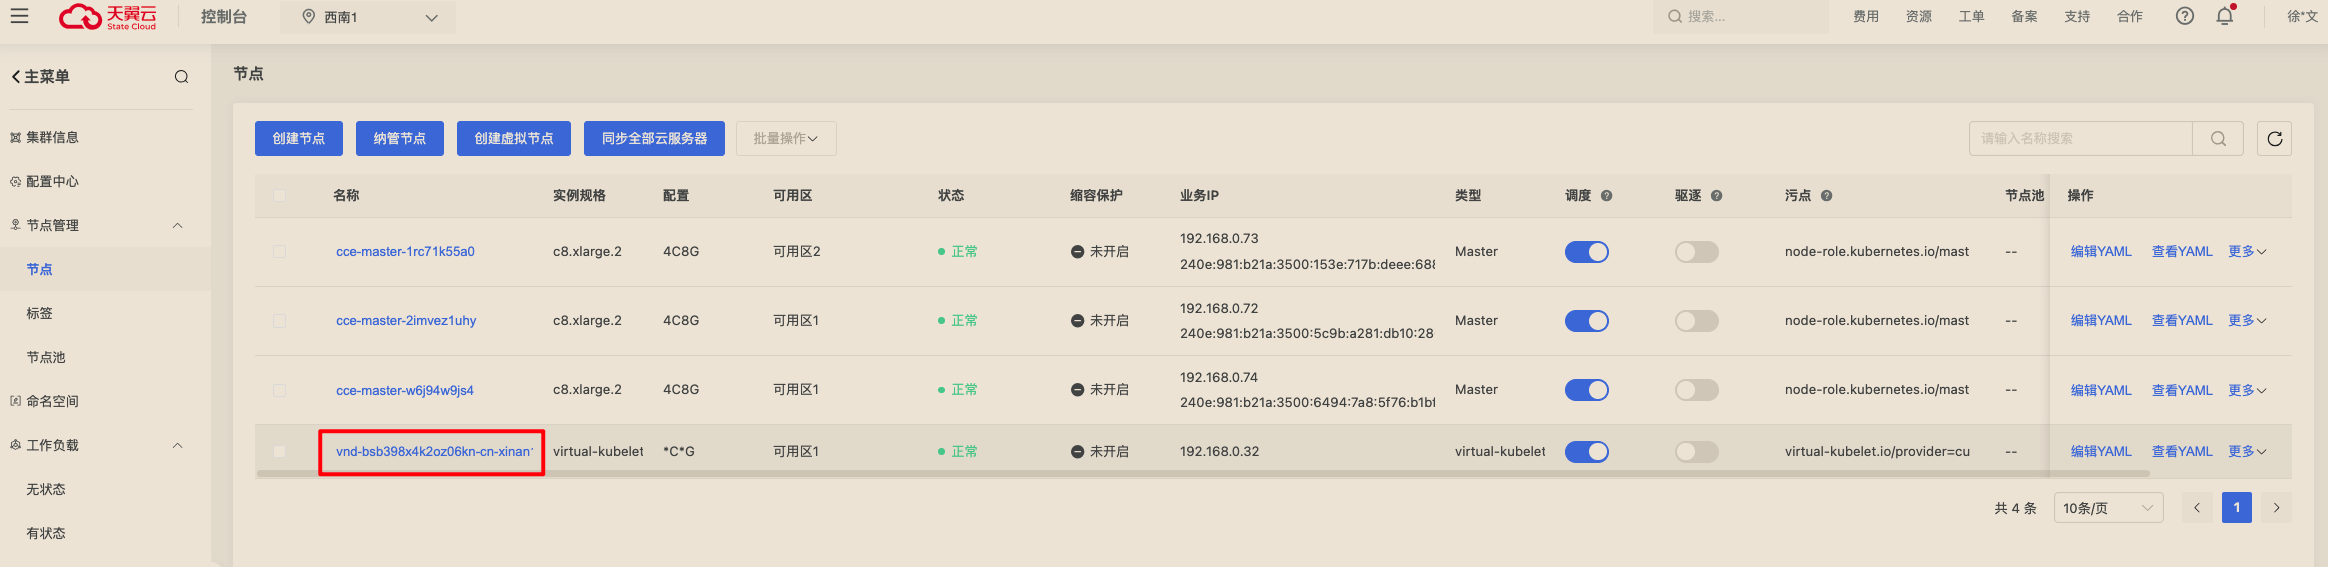Enable eviction for cce-master-2imvez1uhy
The height and width of the screenshot is (567, 2328).
pyautogui.click(x=1697, y=321)
